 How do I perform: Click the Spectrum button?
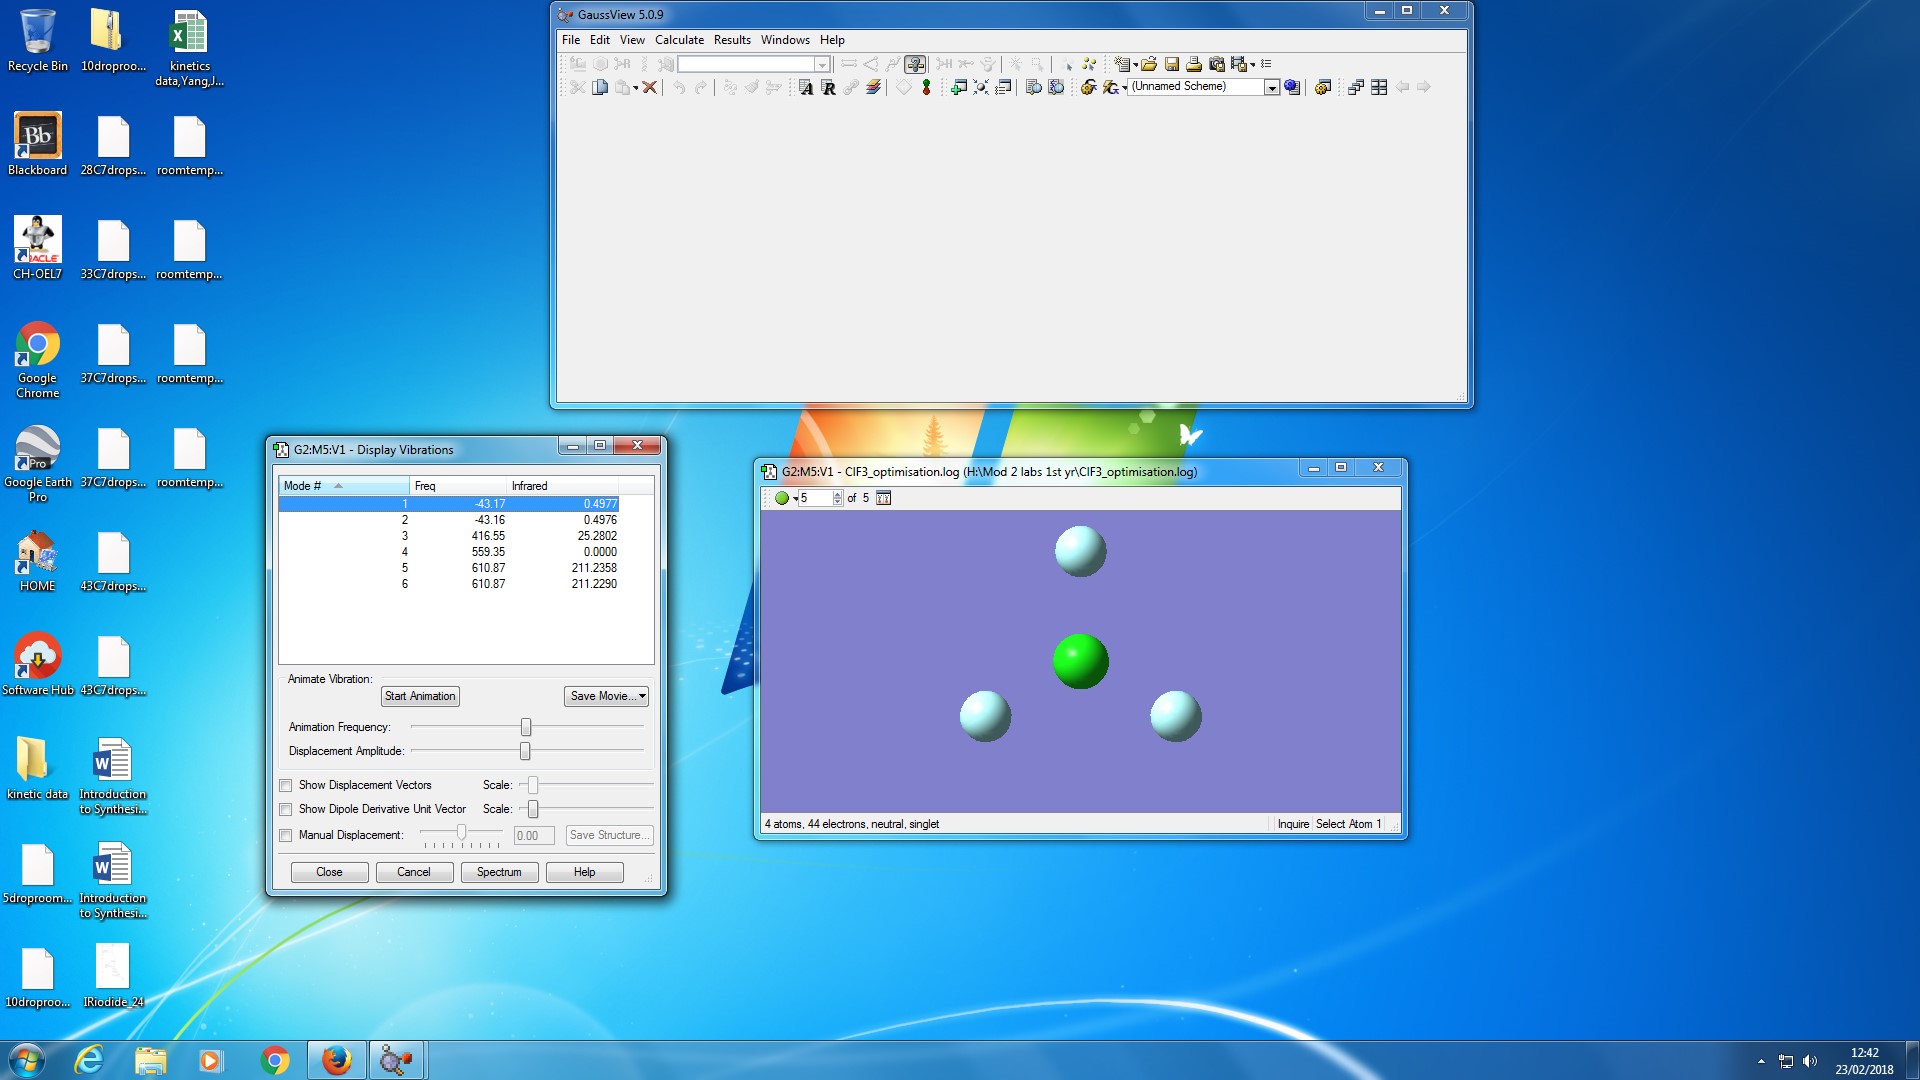[499, 872]
